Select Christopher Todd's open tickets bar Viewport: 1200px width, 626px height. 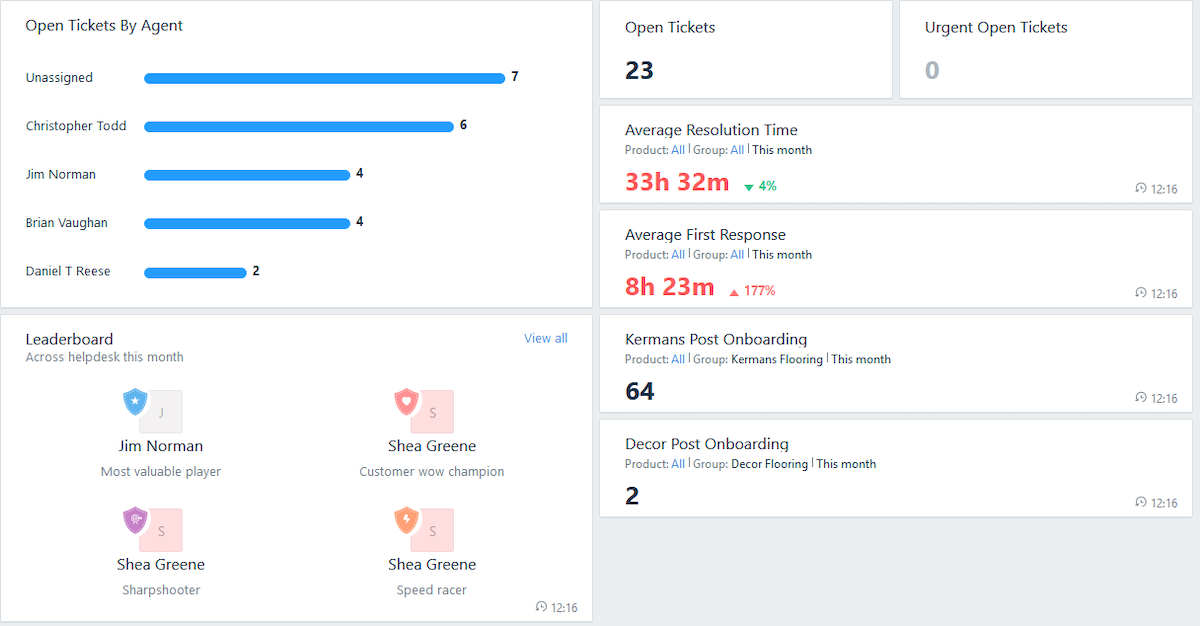point(298,127)
